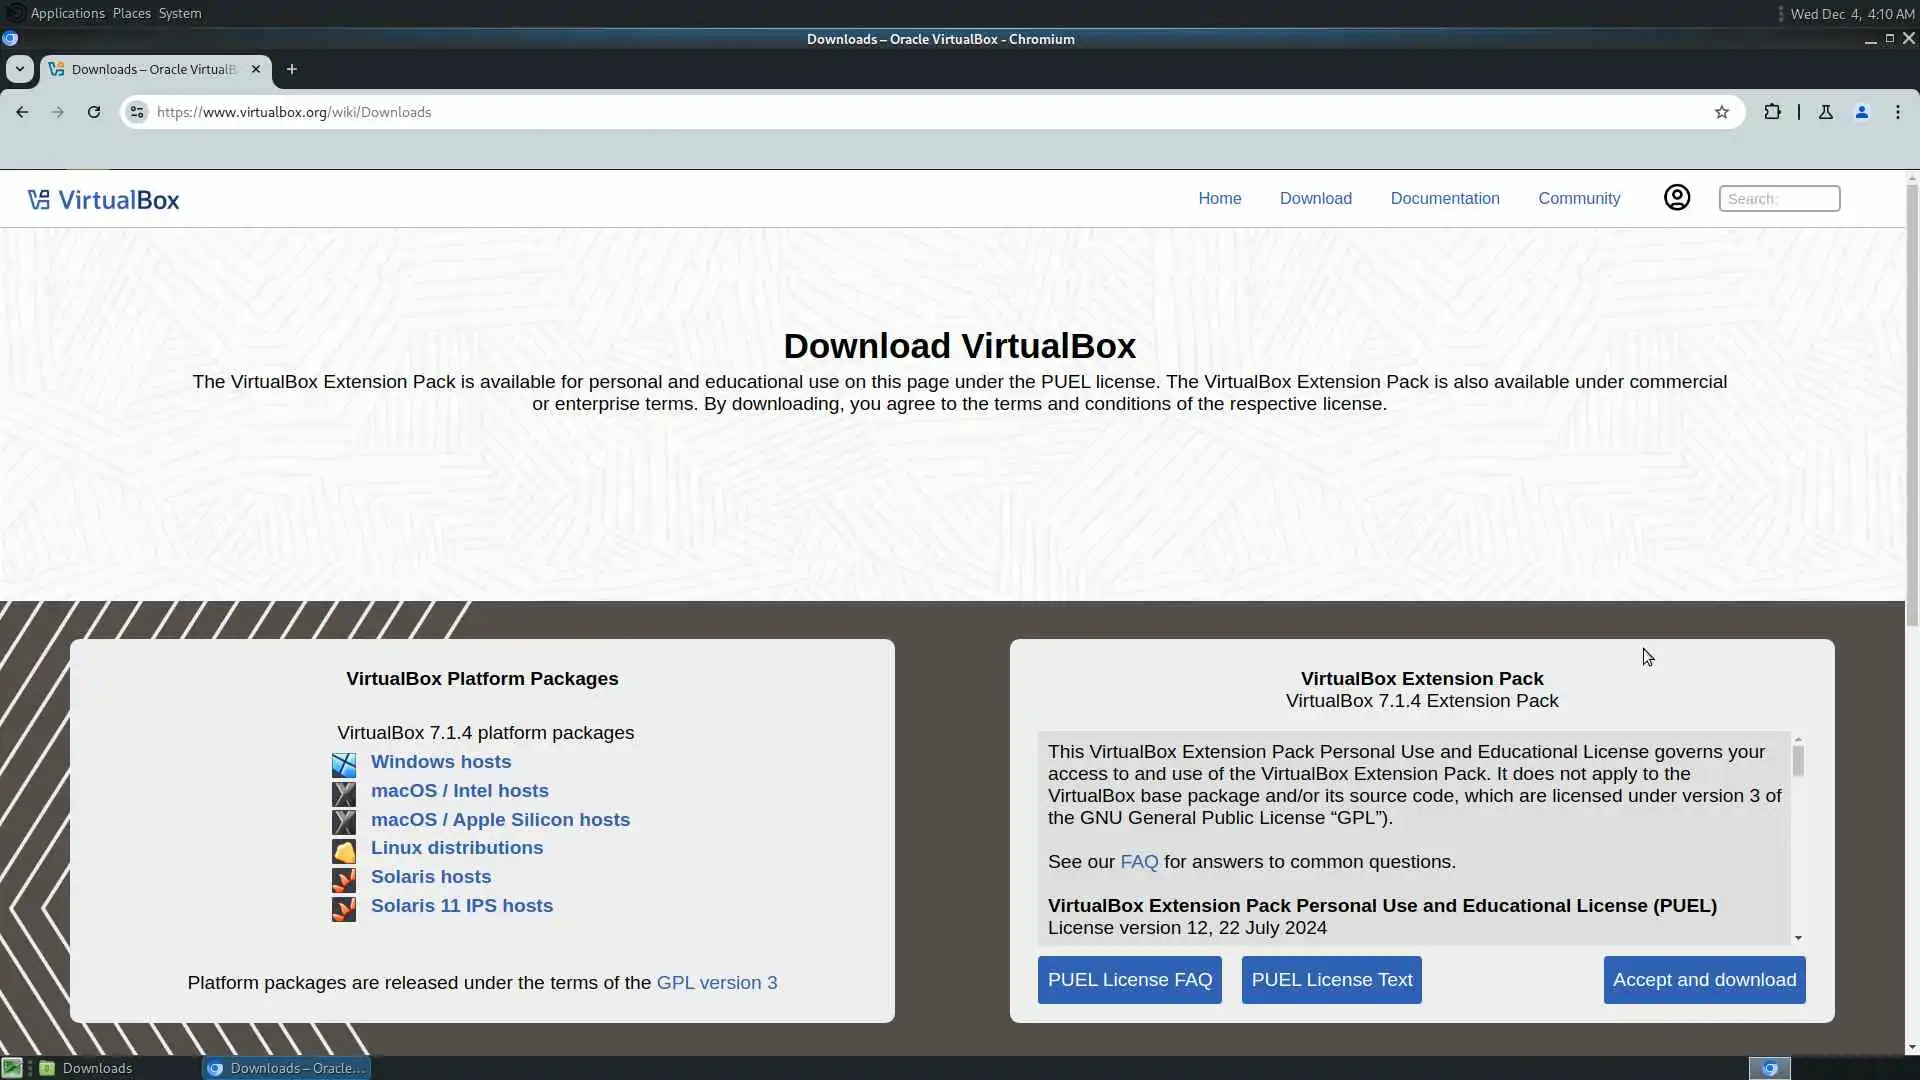Open the browser Extensions puzzle icon
The image size is (1920, 1080).
(x=1772, y=112)
